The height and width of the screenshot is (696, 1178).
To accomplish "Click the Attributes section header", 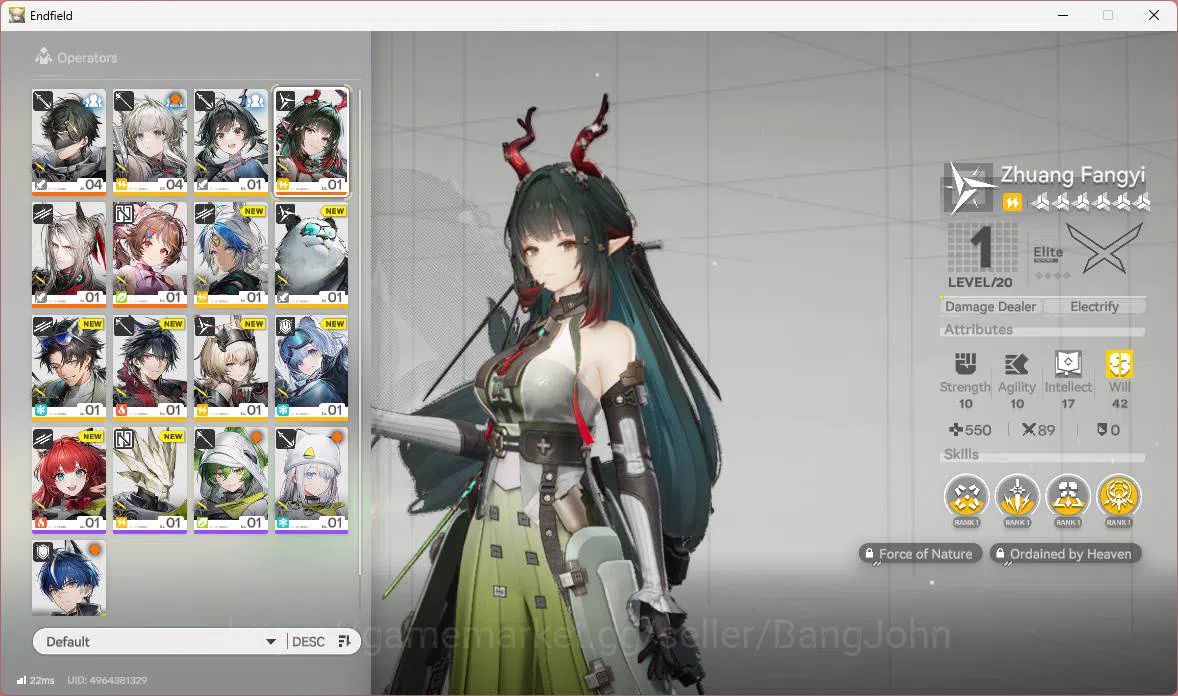I will (978, 329).
